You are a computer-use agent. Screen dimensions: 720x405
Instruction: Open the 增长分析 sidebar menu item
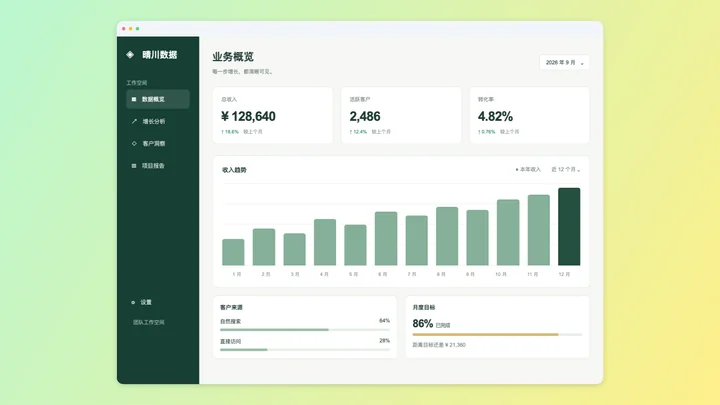tap(158, 121)
